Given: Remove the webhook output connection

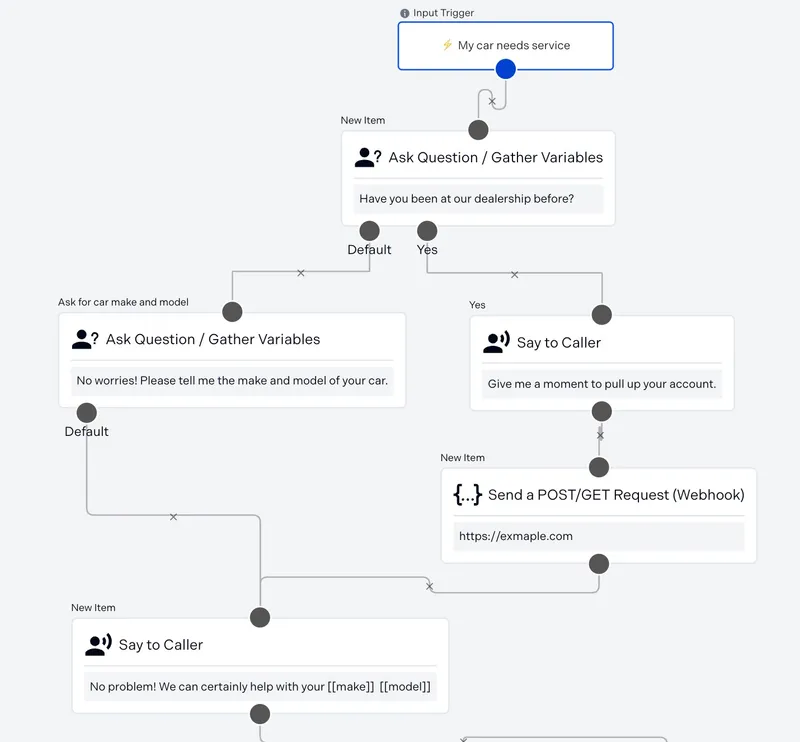Looking at the screenshot, I should click(x=430, y=587).
